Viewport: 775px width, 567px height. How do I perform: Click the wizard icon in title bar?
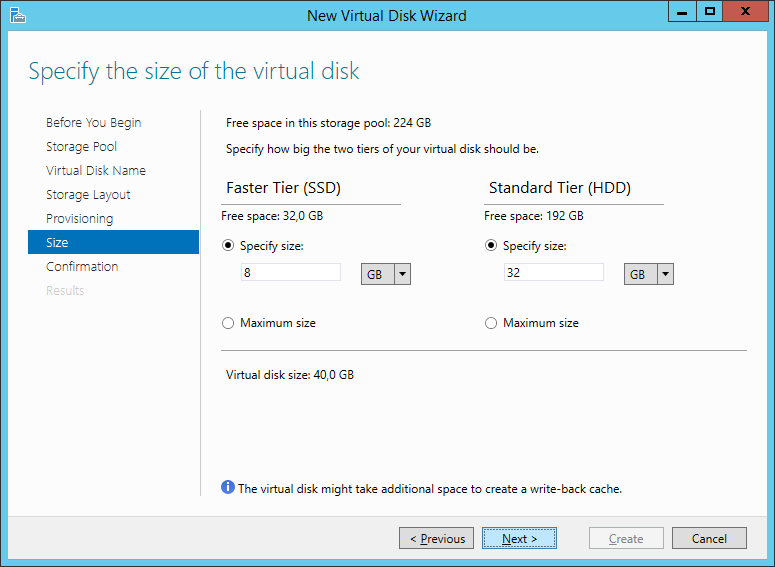[x=17, y=15]
